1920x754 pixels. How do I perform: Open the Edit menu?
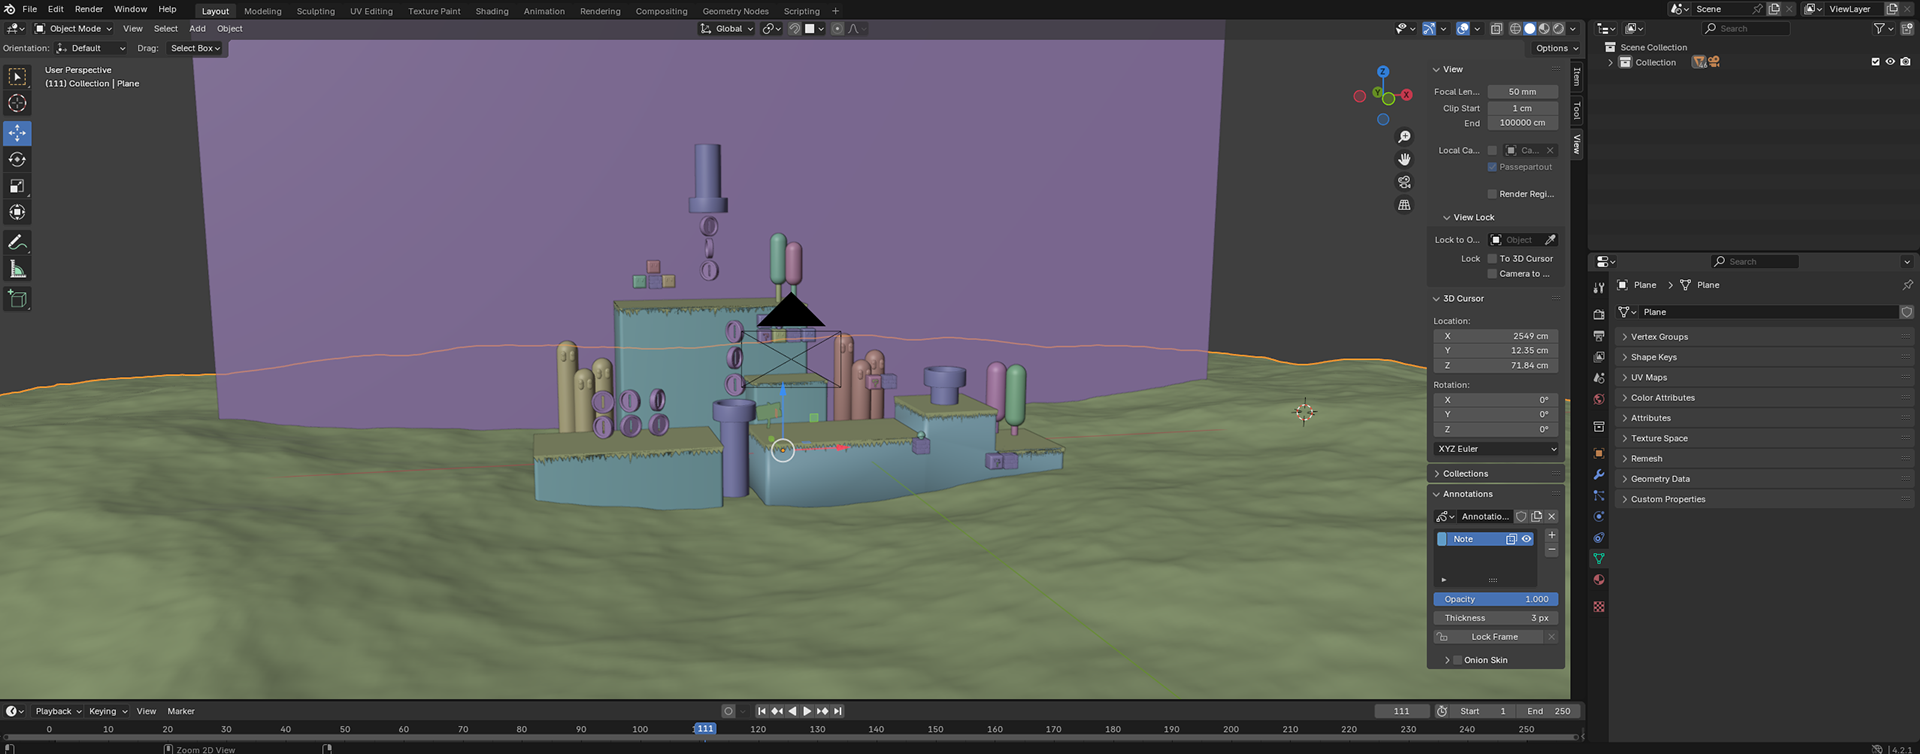(56, 9)
